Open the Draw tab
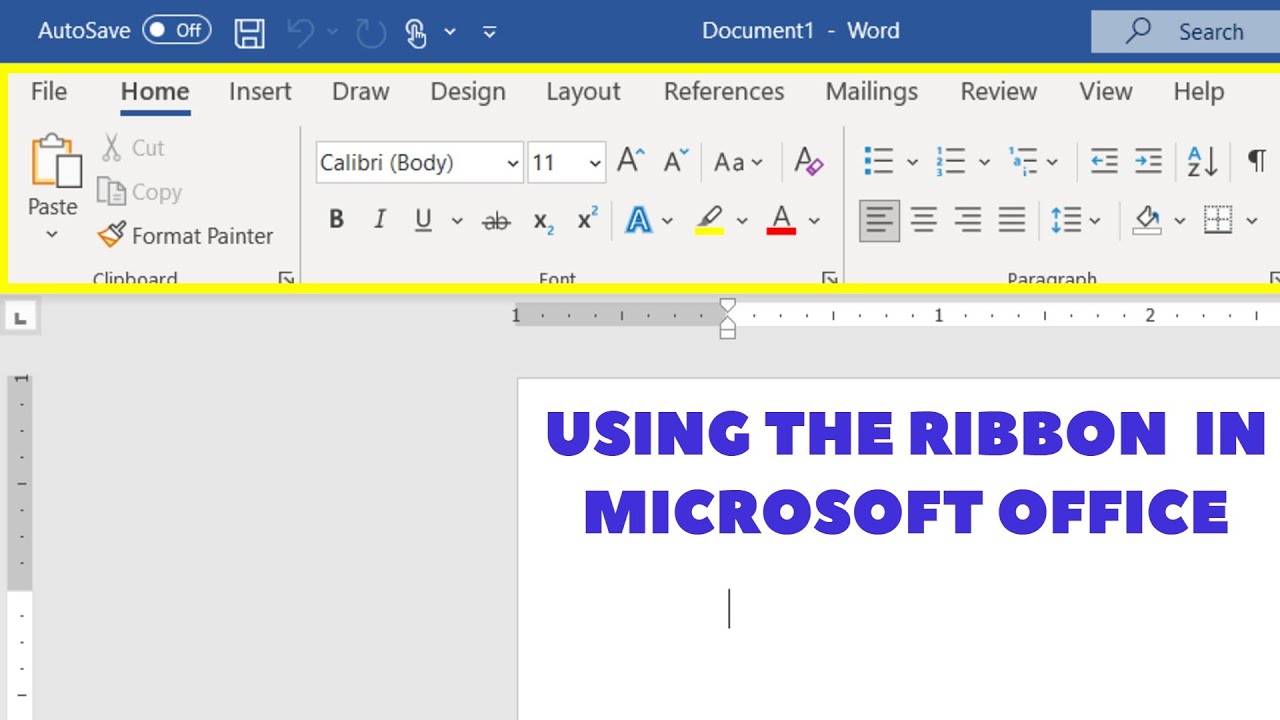This screenshot has width=1280, height=720. (x=360, y=92)
